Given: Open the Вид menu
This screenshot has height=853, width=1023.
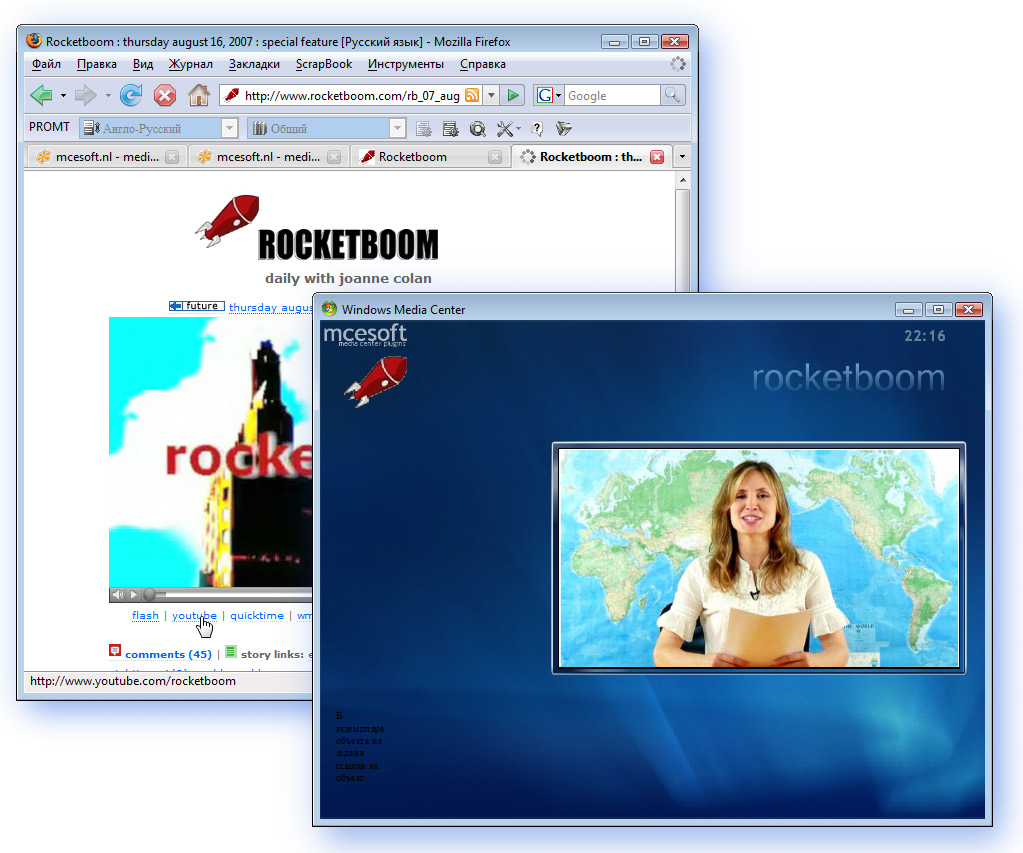Looking at the screenshot, I should (143, 64).
